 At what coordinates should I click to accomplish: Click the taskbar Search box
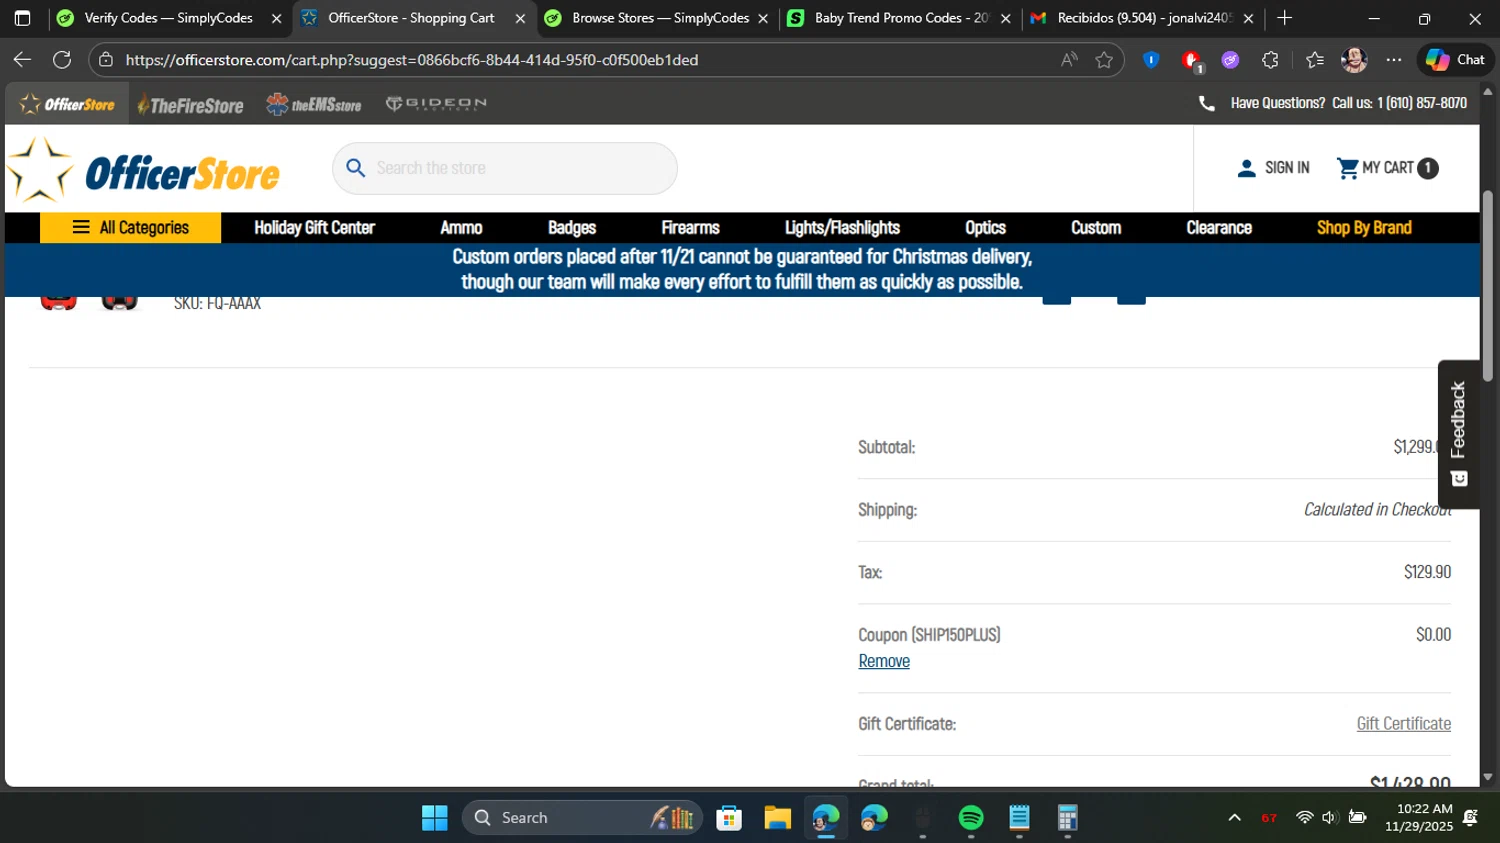582,818
